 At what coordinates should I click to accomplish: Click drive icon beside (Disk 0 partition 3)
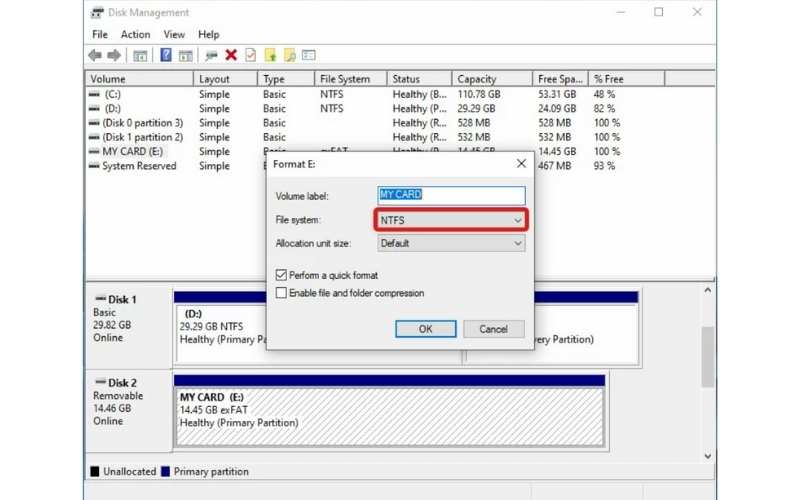click(x=94, y=122)
